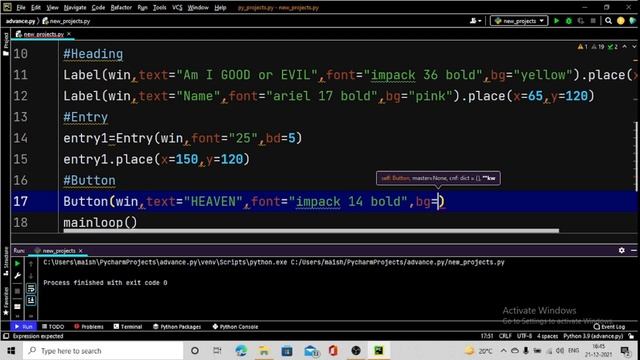Click the yellow IDE updates icon
The width and height of the screenshot is (640, 360).
620,21
